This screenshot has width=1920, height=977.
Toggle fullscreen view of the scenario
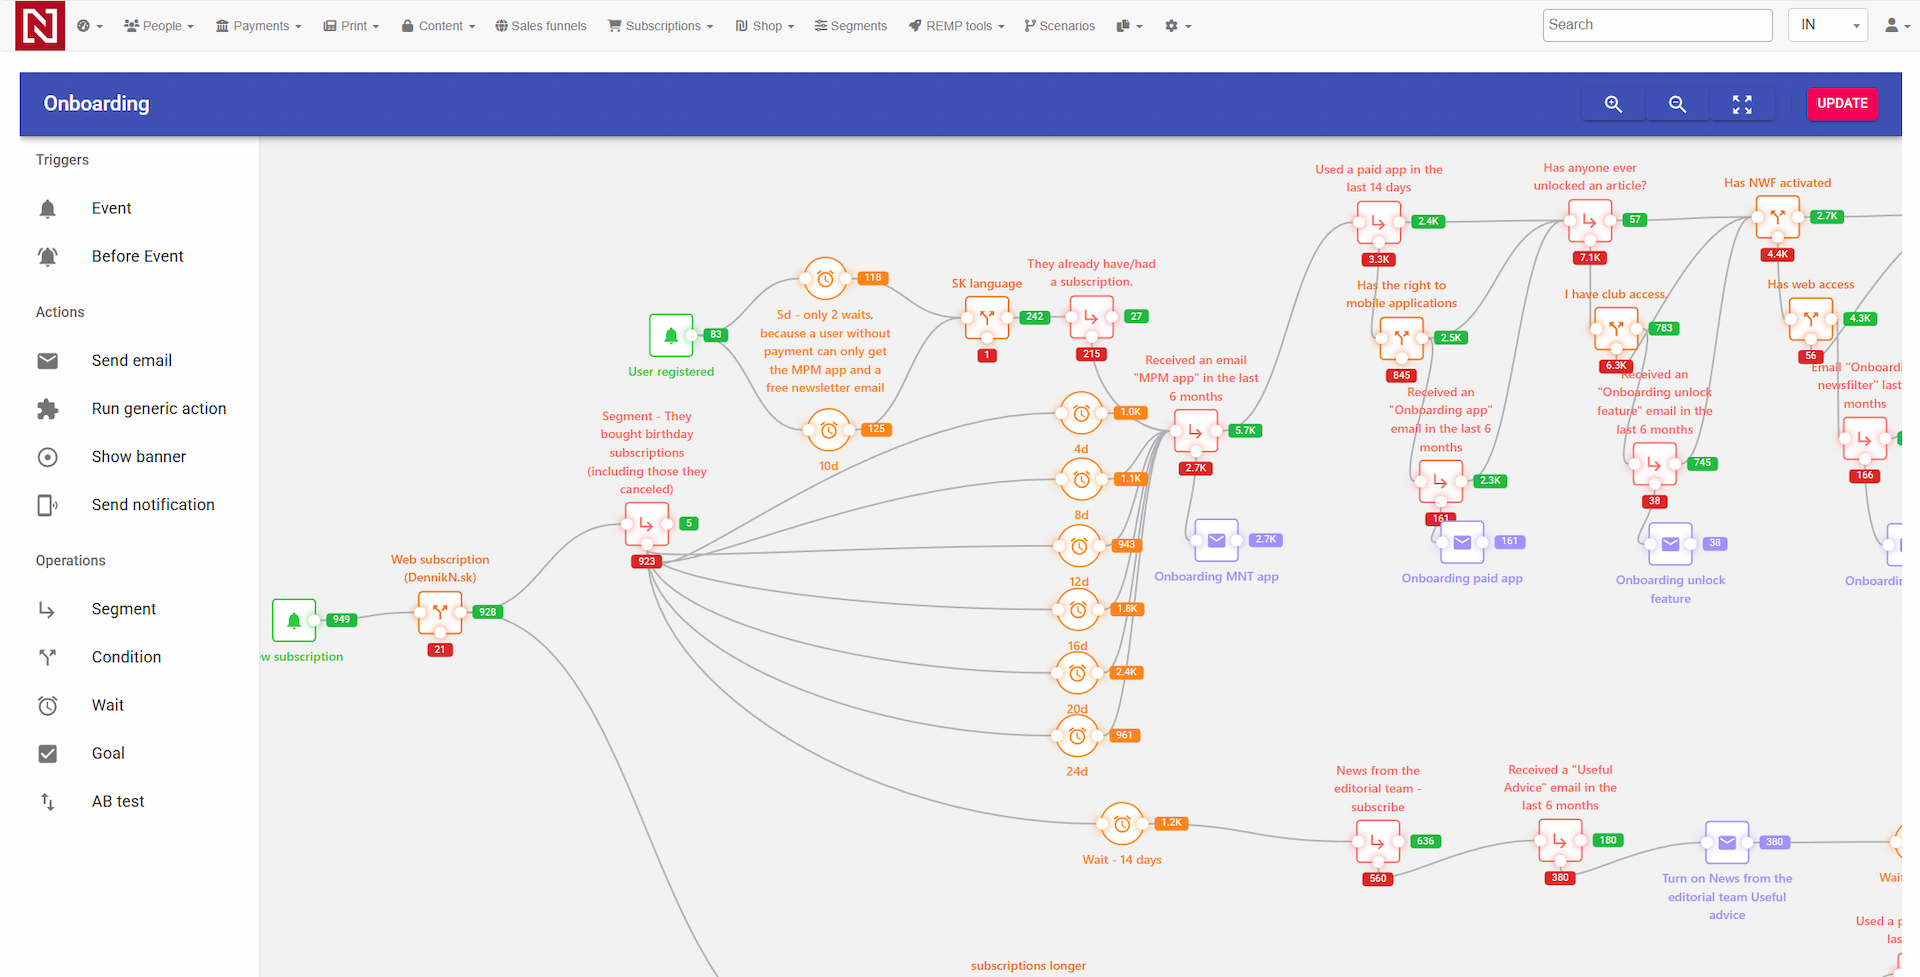click(x=1742, y=104)
